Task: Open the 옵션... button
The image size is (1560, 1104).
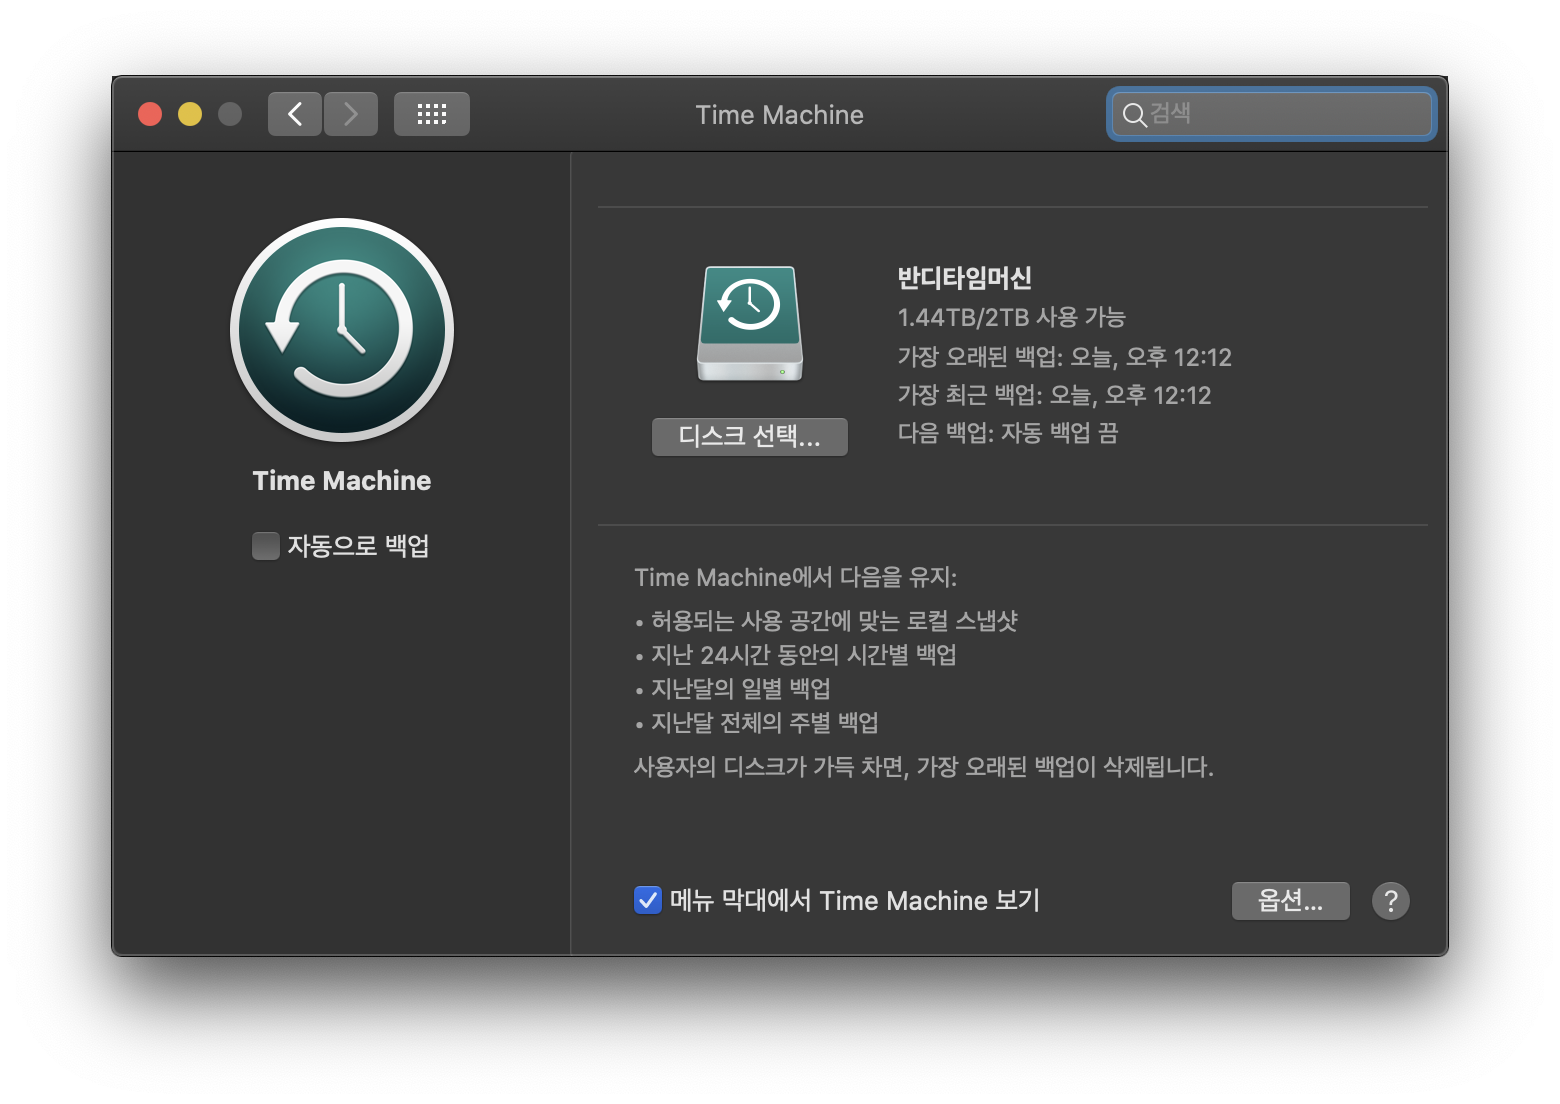Action: coord(1291,901)
